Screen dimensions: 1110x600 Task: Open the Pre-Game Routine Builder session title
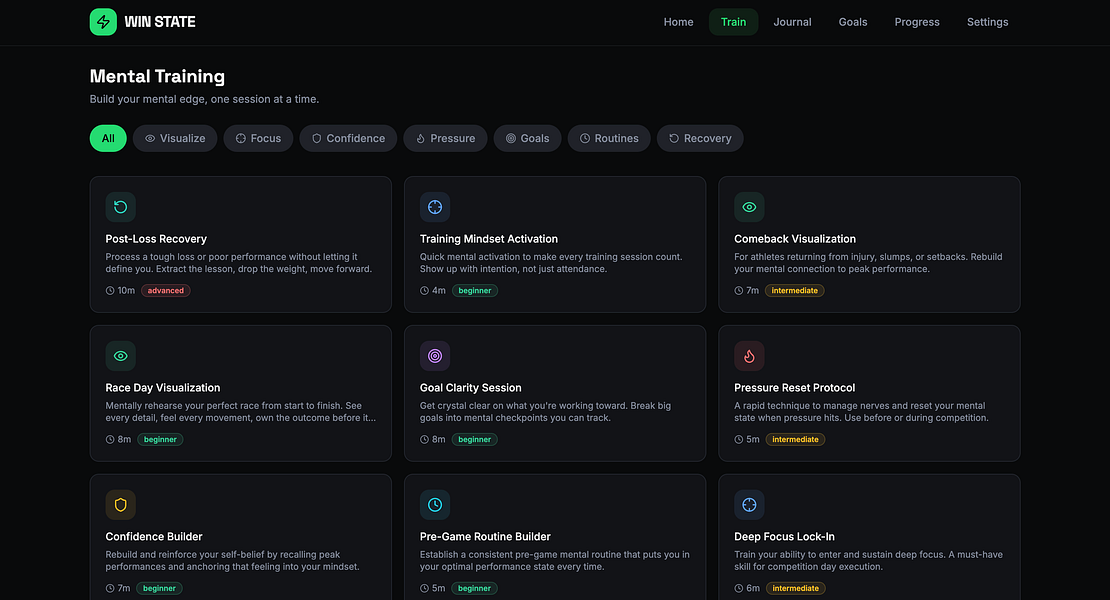click(485, 536)
